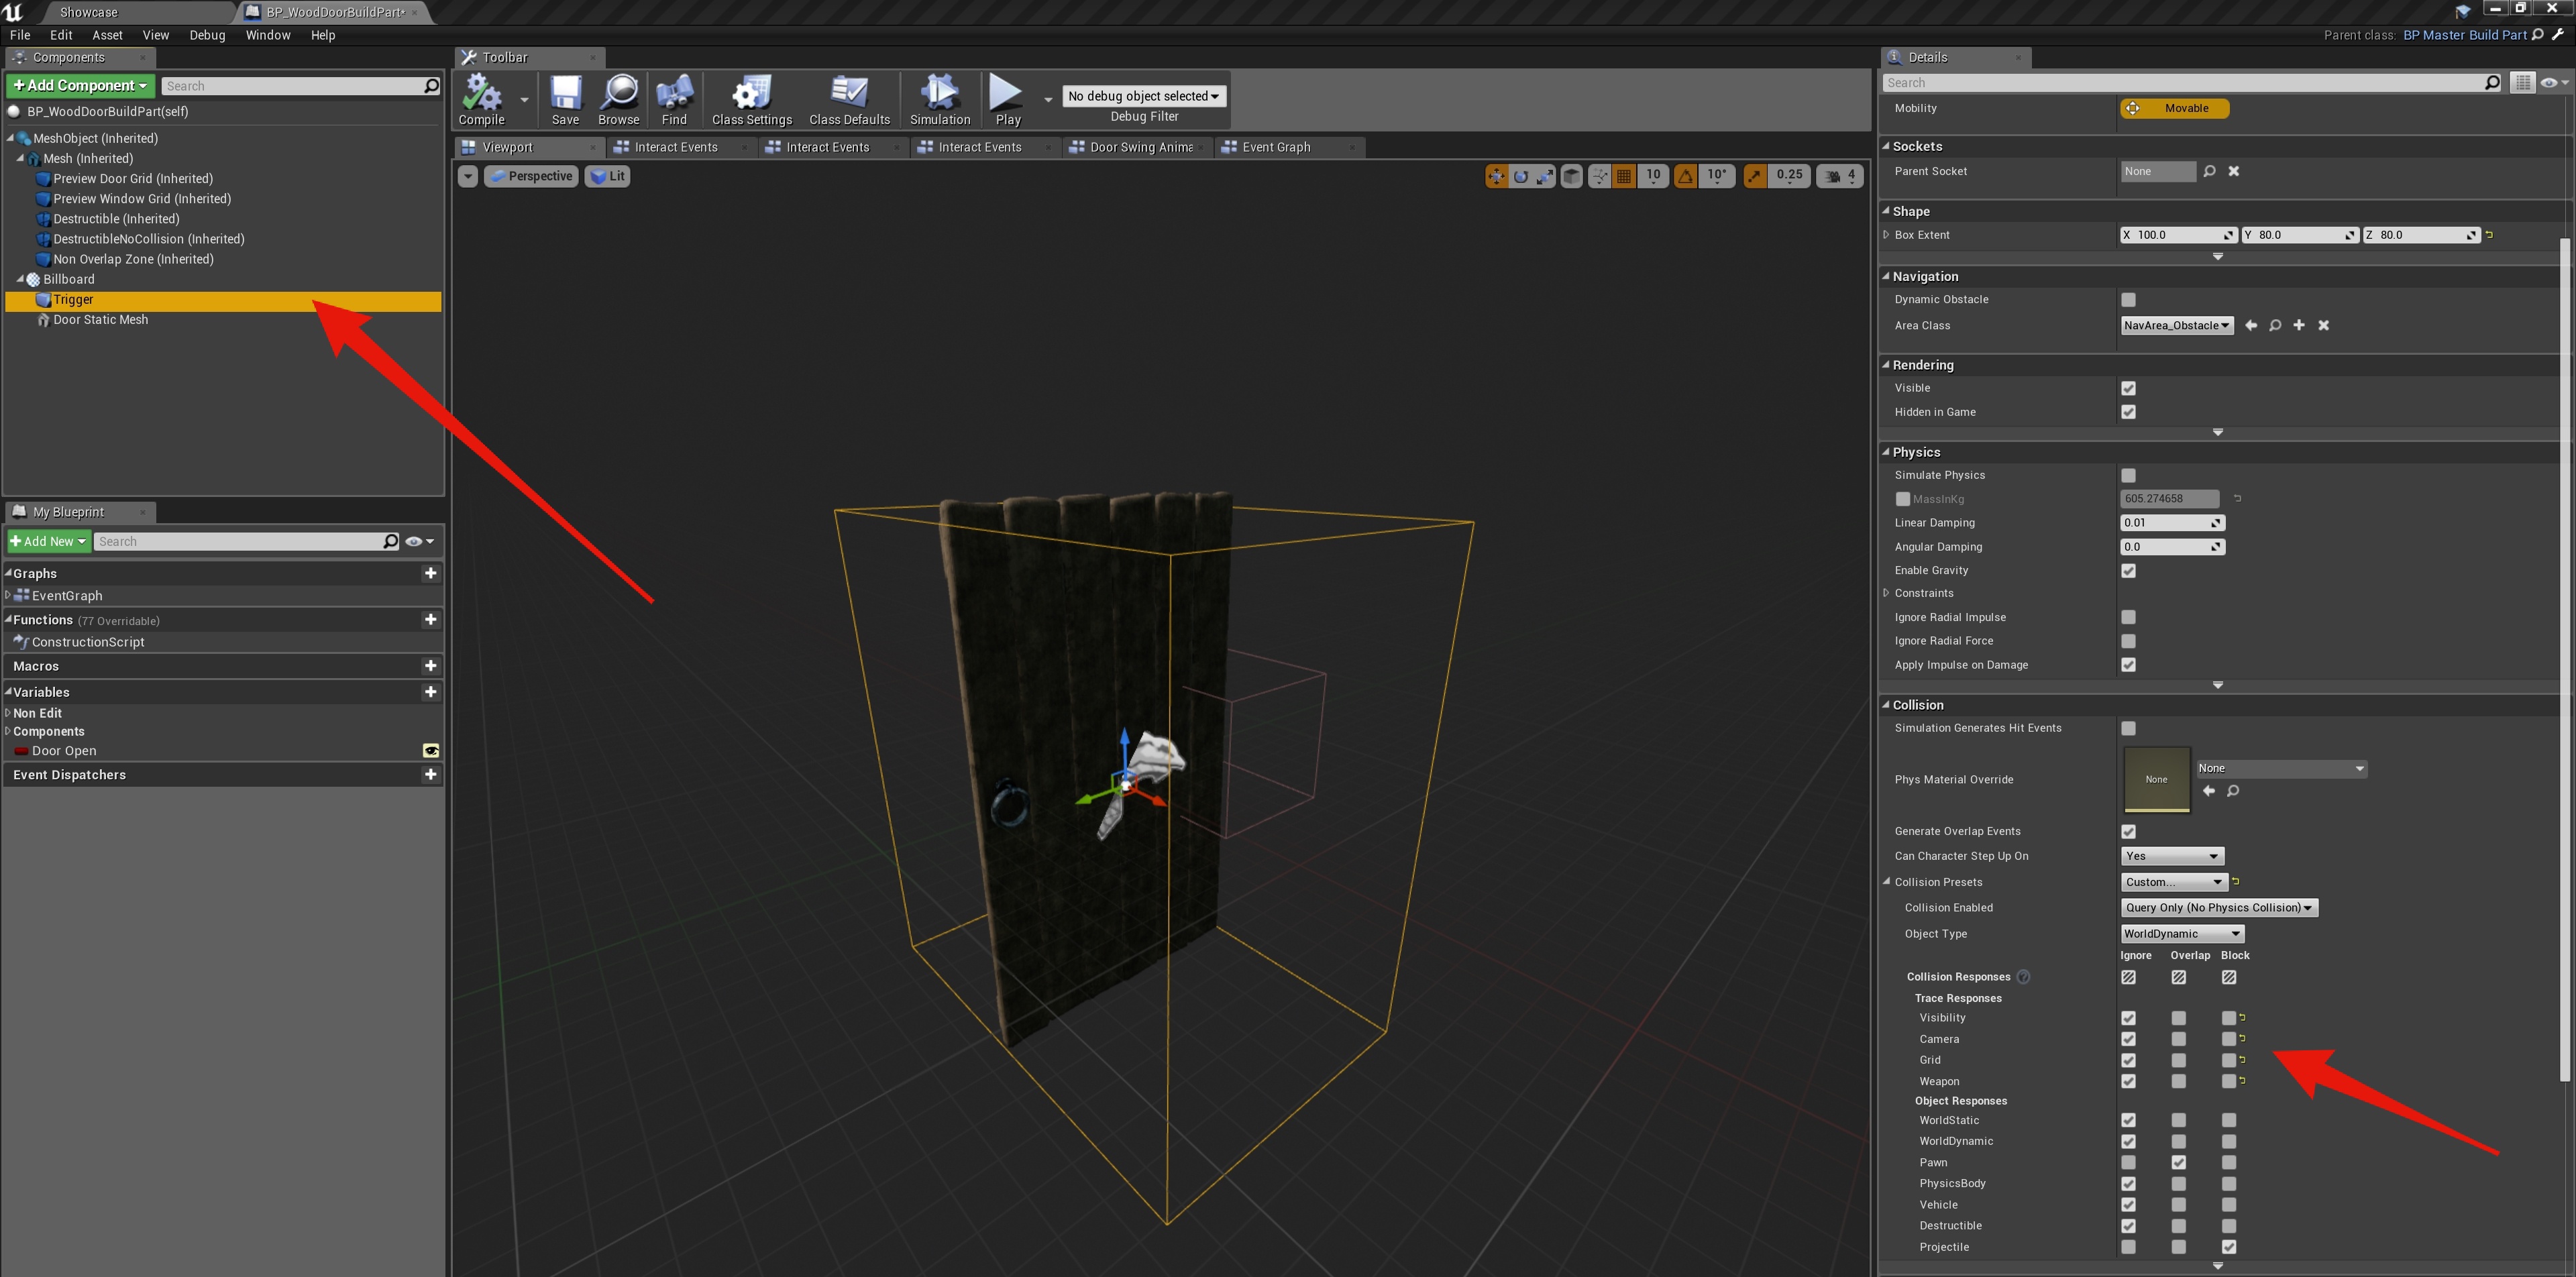Image resolution: width=2576 pixels, height=1277 pixels.
Task: Open the Collision Enabled dropdown
Action: point(2218,908)
